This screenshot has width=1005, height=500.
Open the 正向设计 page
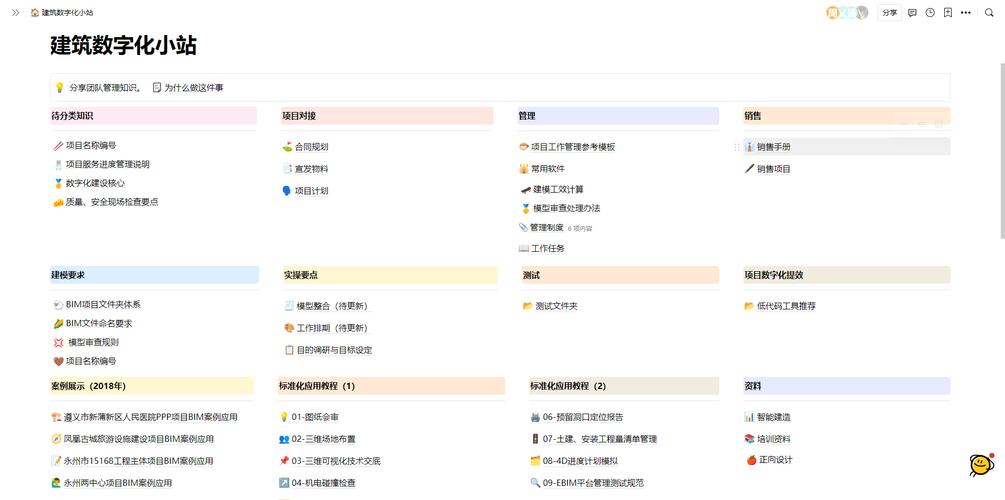pos(770,460)
